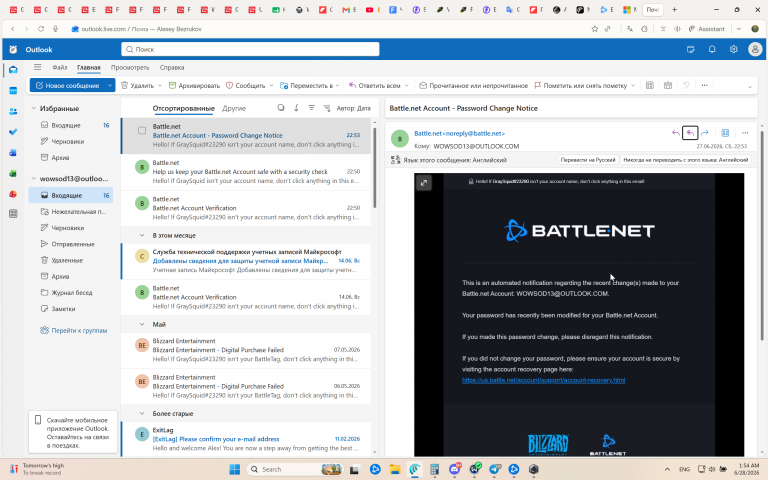Collapse the wowsod13@outlook account folder tree
The width and height of the screenshot is (768, 480).
[33, 178]
